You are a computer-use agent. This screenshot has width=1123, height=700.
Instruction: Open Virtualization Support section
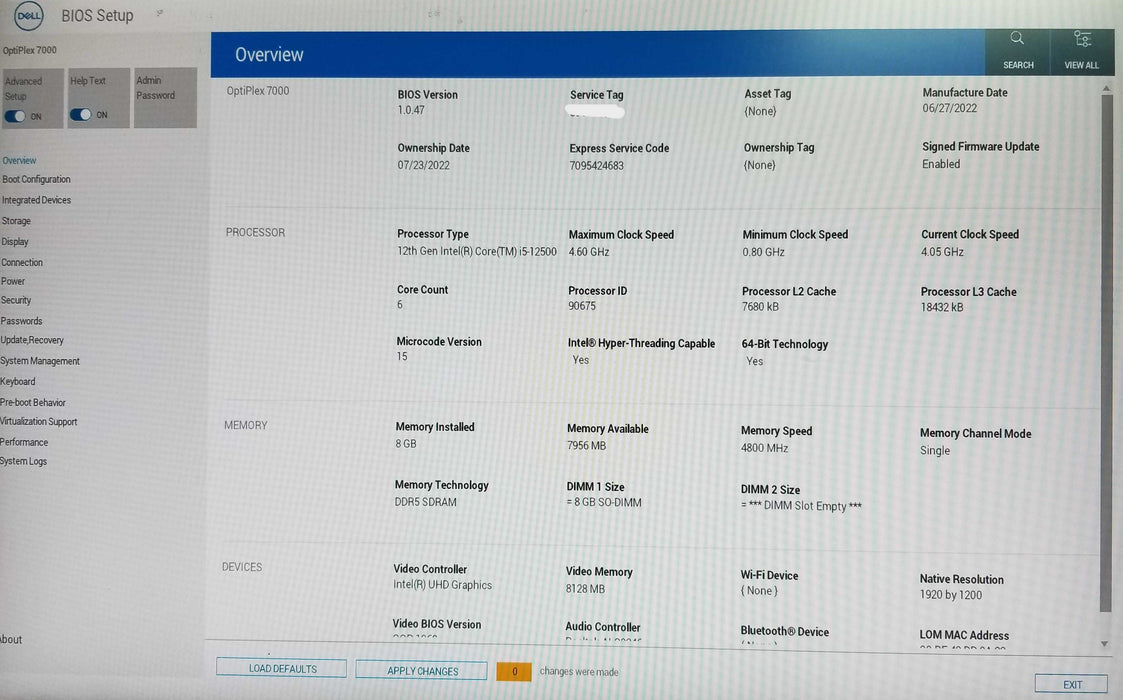[x=39, y=422]
